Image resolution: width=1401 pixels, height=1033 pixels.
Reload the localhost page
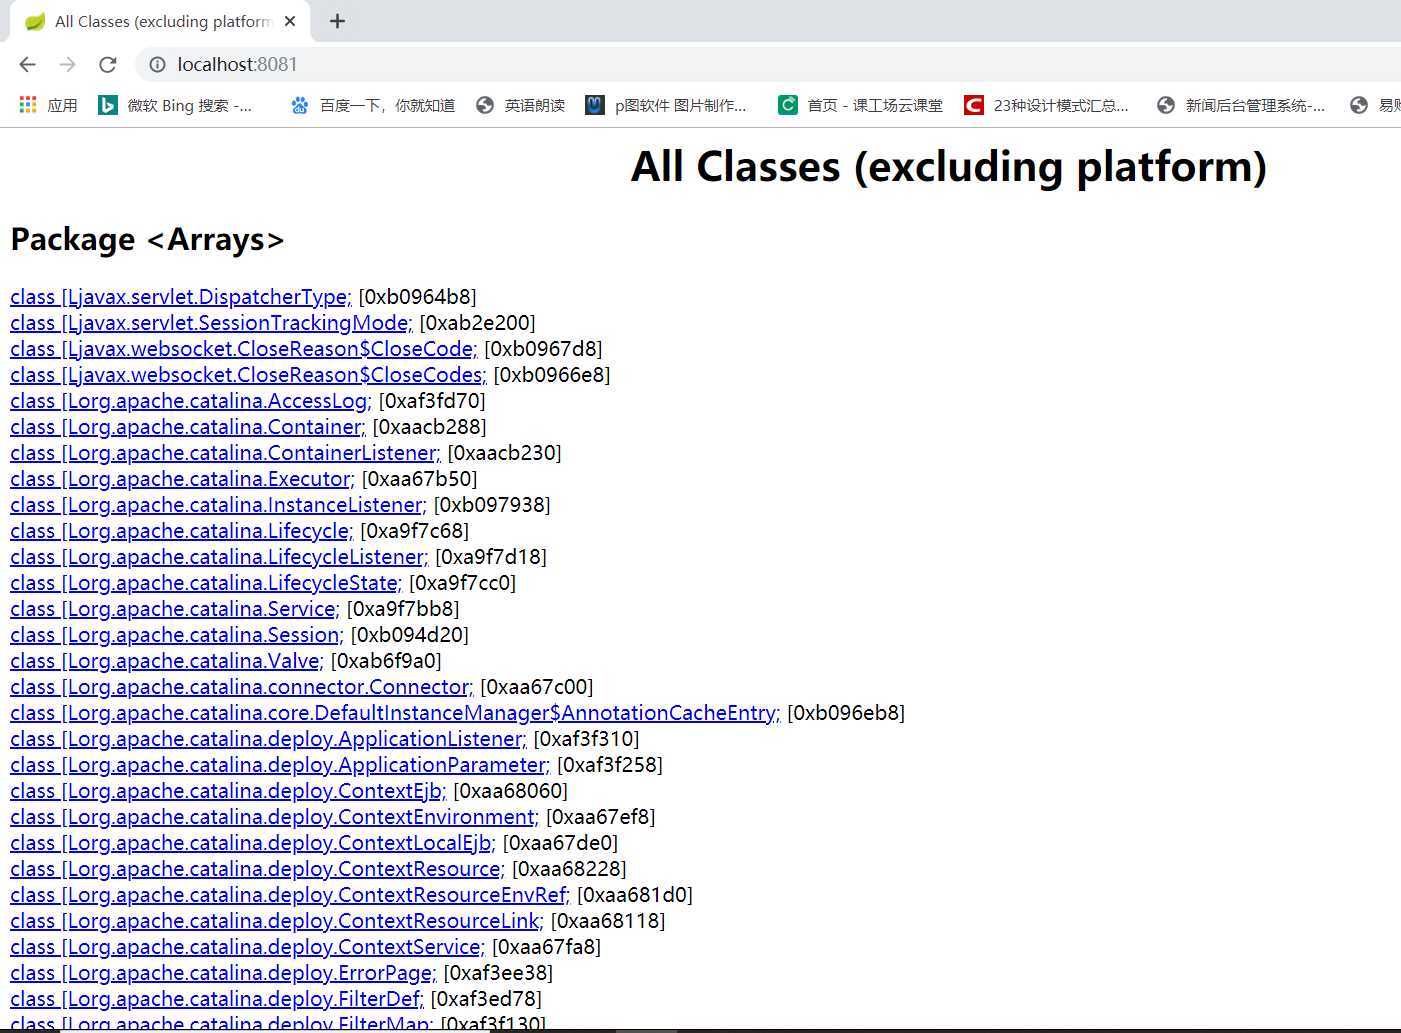(108, 65)
